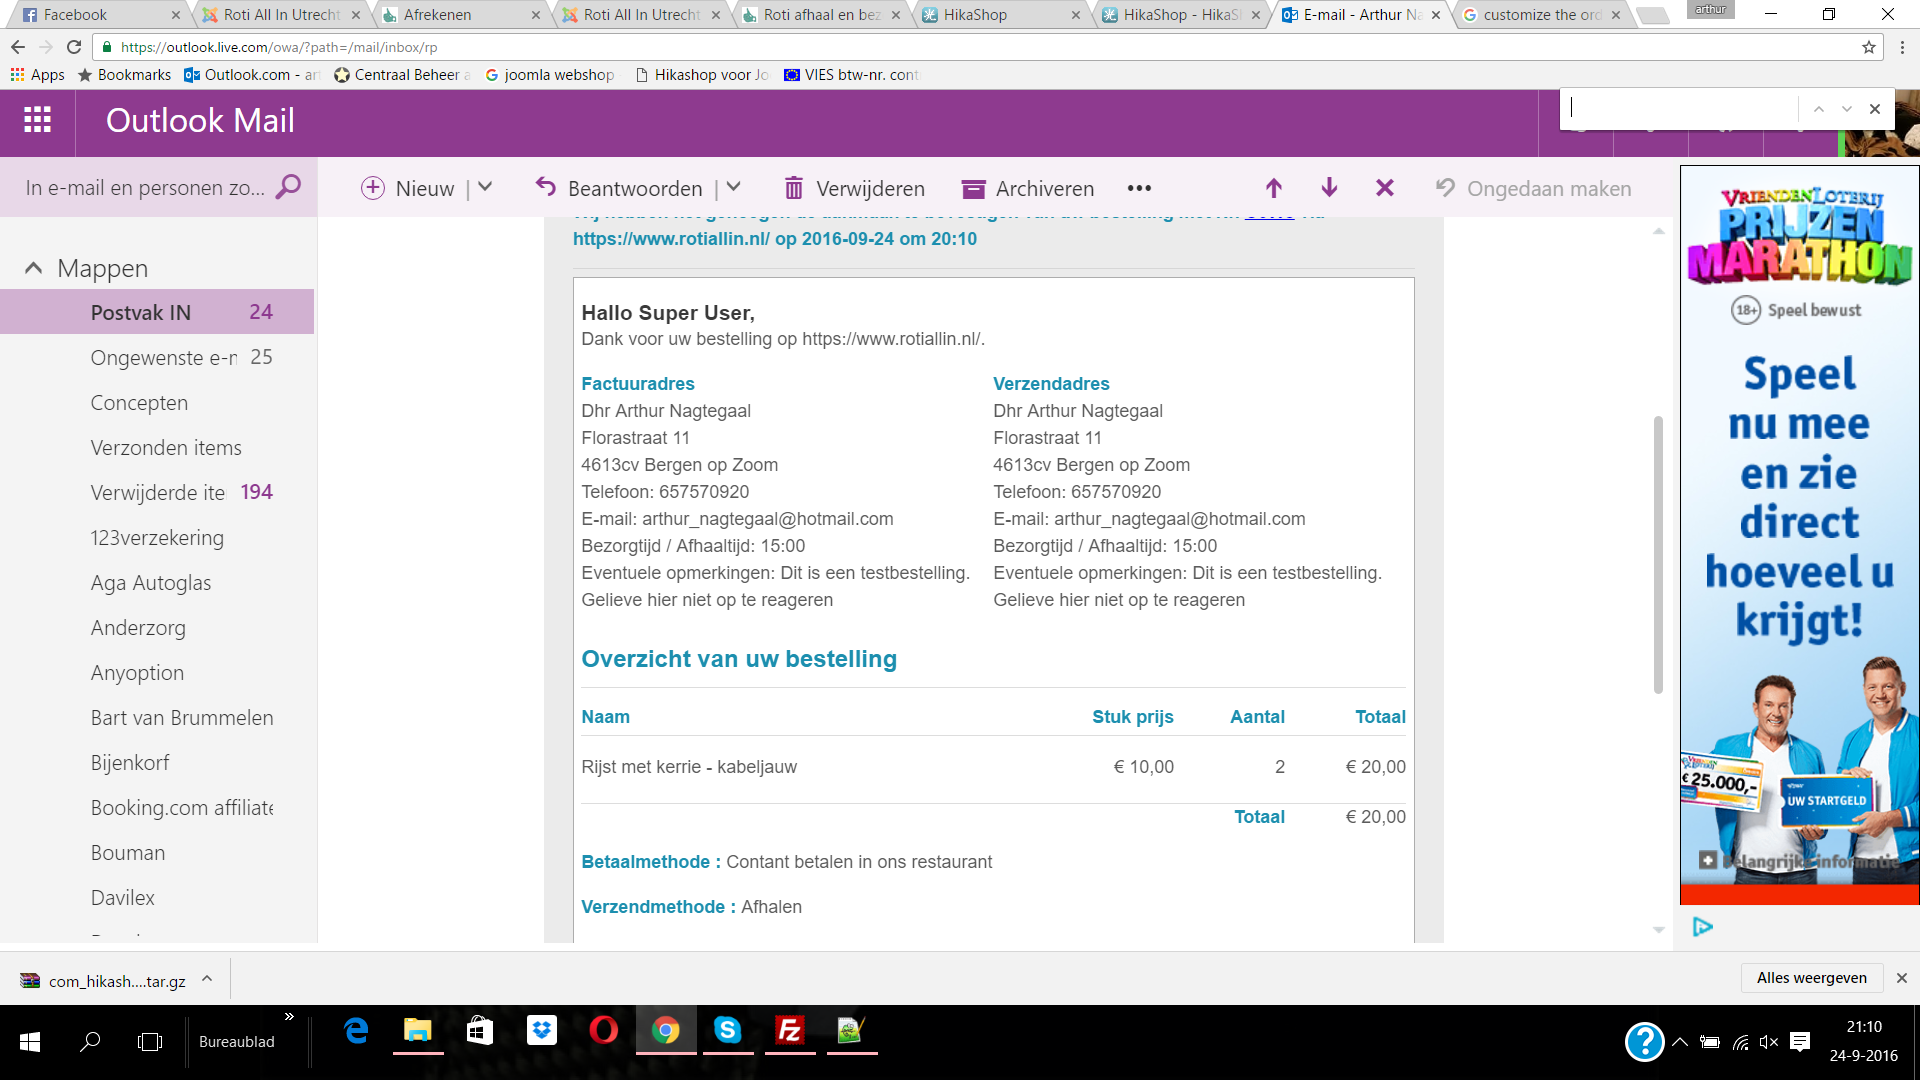The image size is (1920, 1080).
Task: Click the Verwijderen trash icon
Action: point(794,188)
